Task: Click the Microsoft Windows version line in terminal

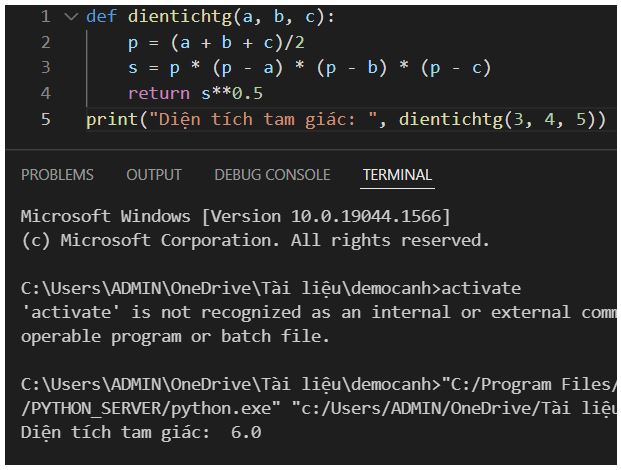Action: pos(236,216)
